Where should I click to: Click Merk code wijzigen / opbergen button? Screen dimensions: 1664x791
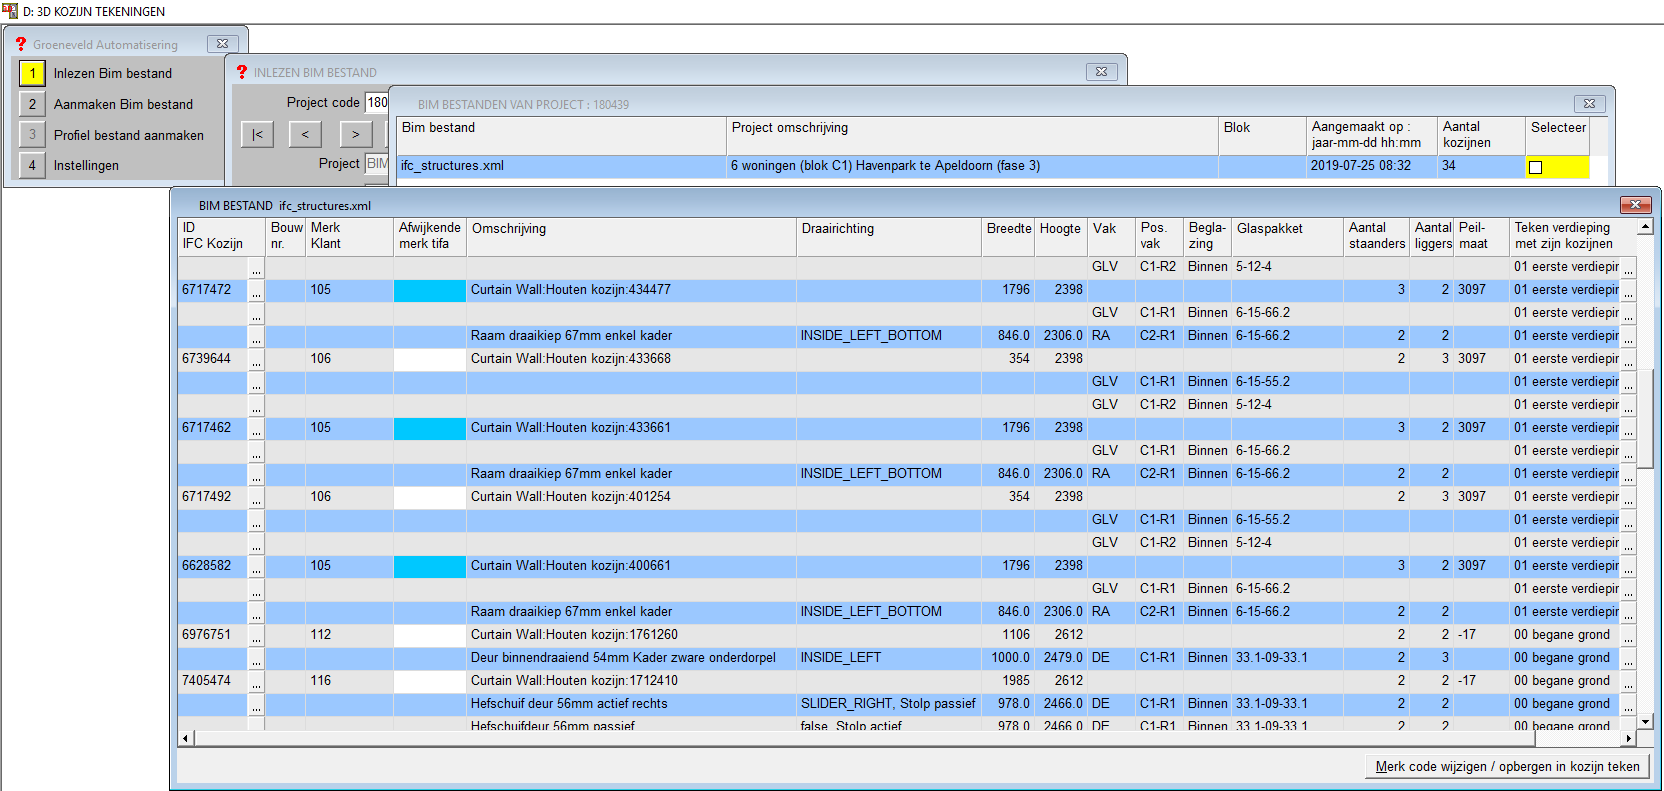click(1507, 767)
